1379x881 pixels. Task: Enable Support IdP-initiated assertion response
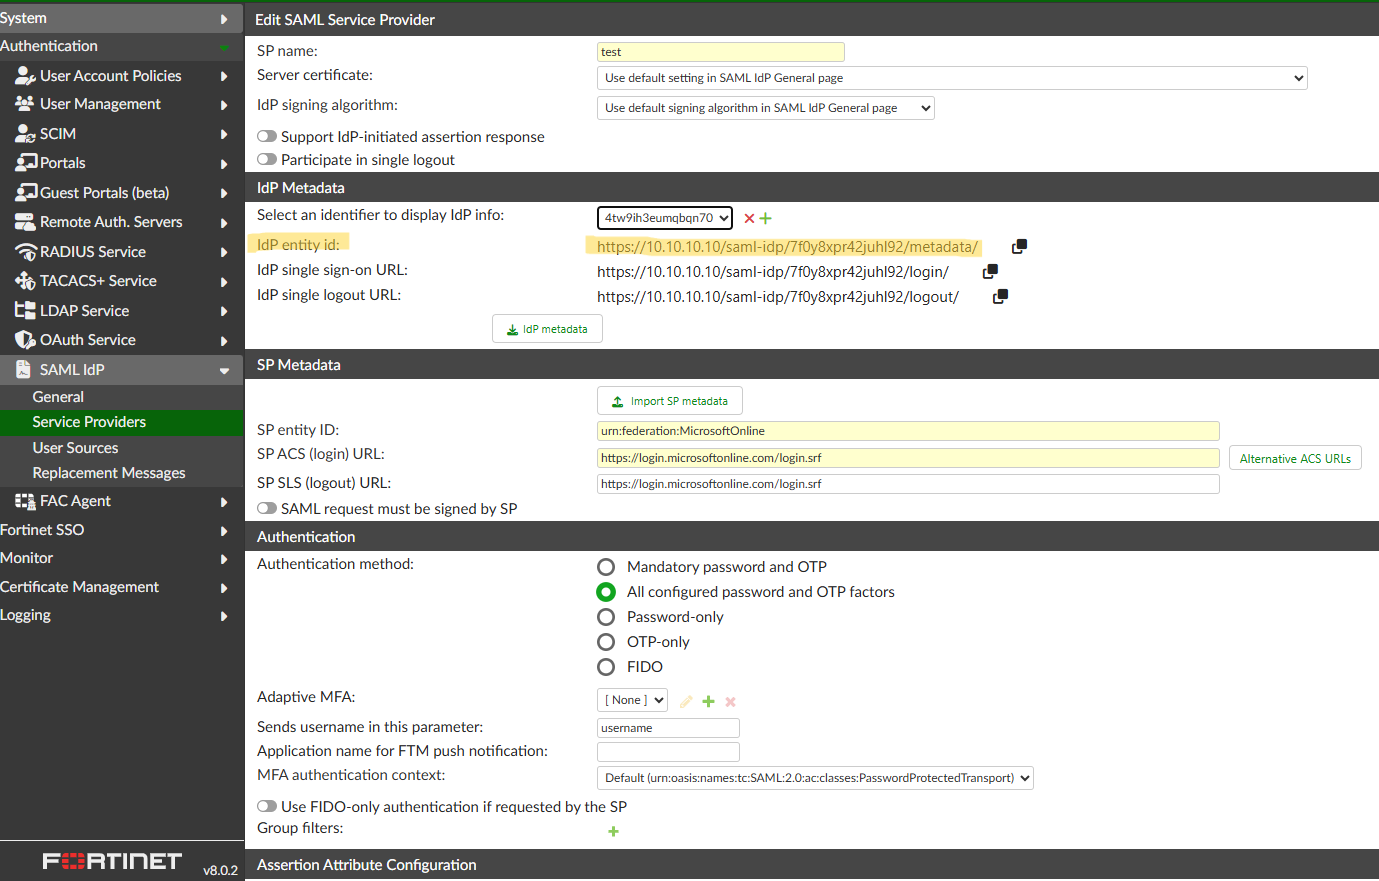(267, 137)
